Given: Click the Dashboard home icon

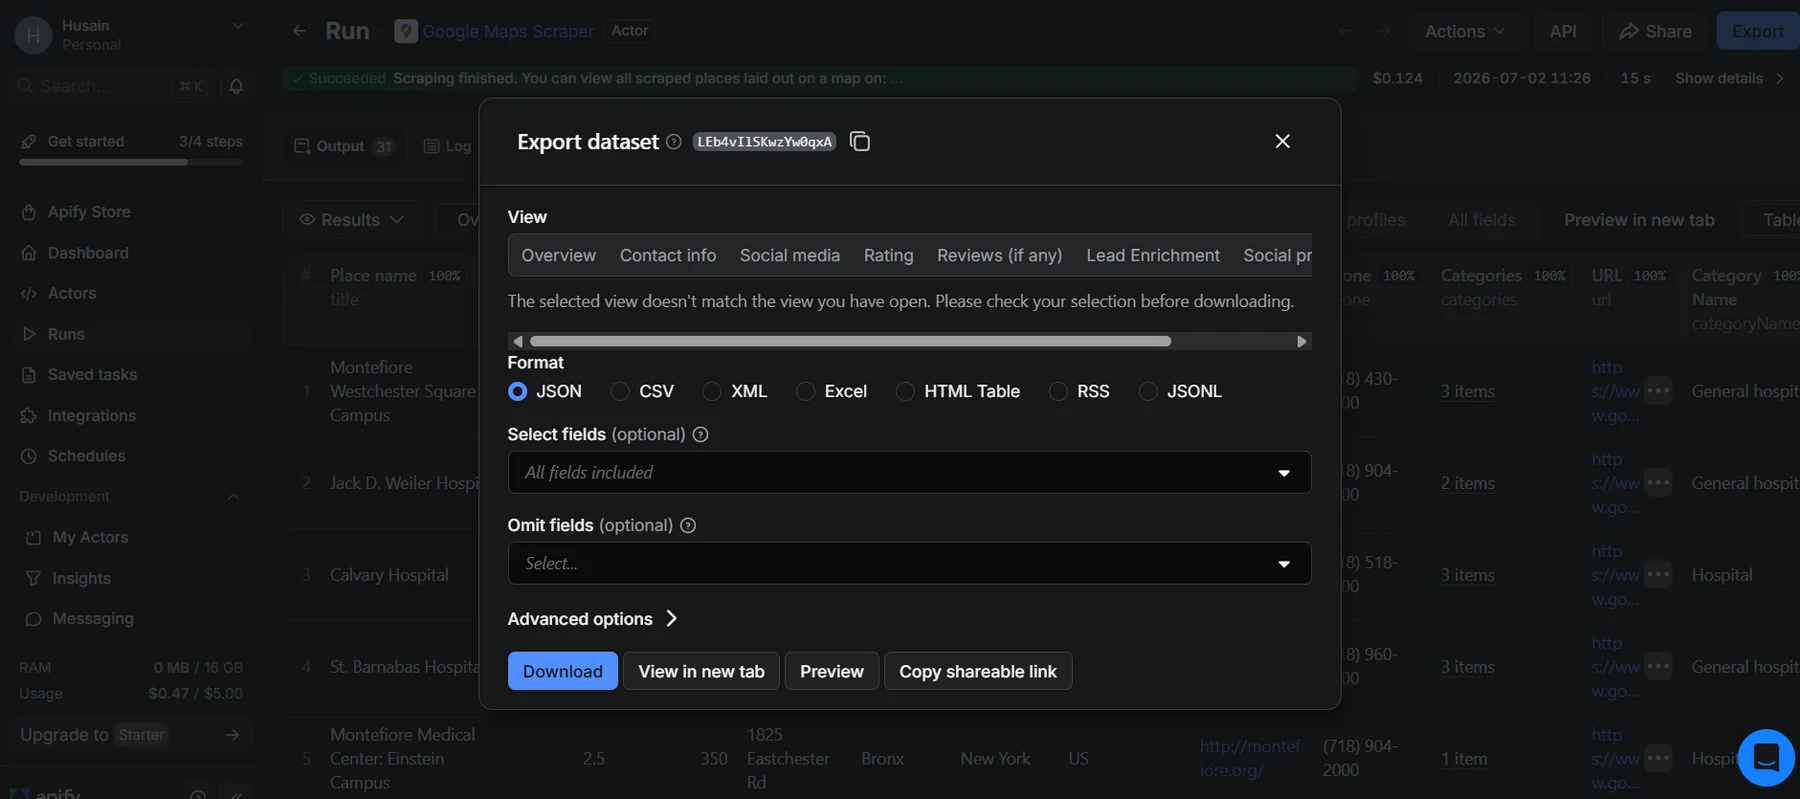Looking at the screenshot, I should coord(28,253).
